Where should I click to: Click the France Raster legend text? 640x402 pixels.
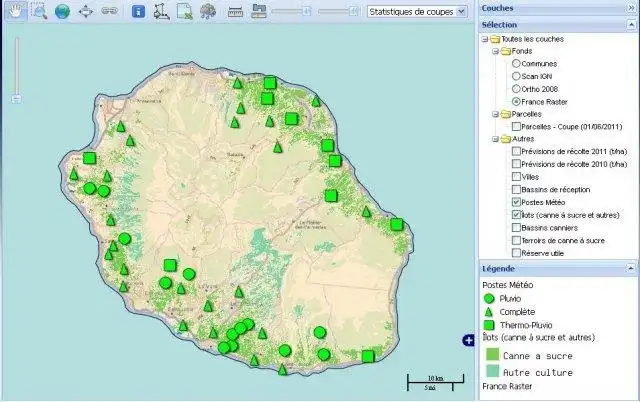click(507, 386)
